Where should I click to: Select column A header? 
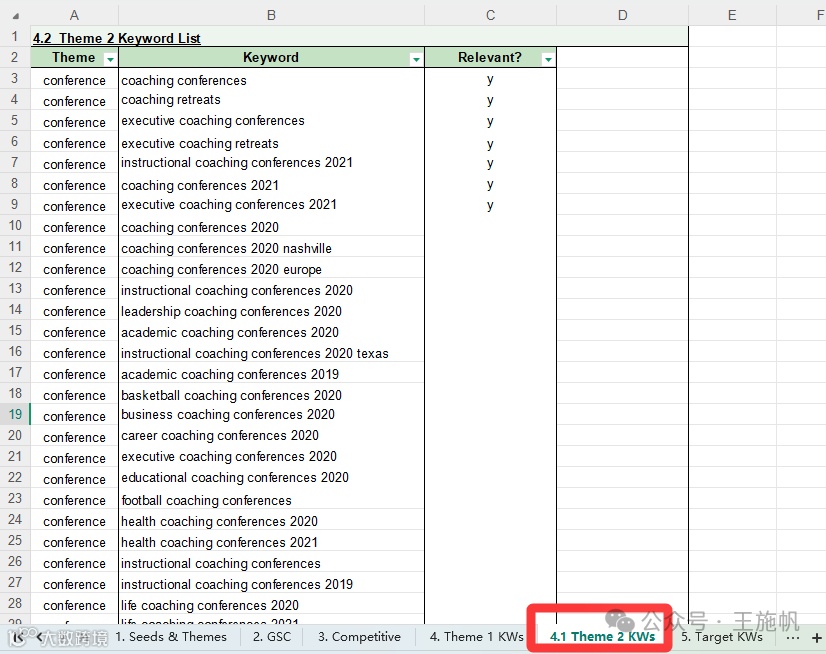[74, 15]
